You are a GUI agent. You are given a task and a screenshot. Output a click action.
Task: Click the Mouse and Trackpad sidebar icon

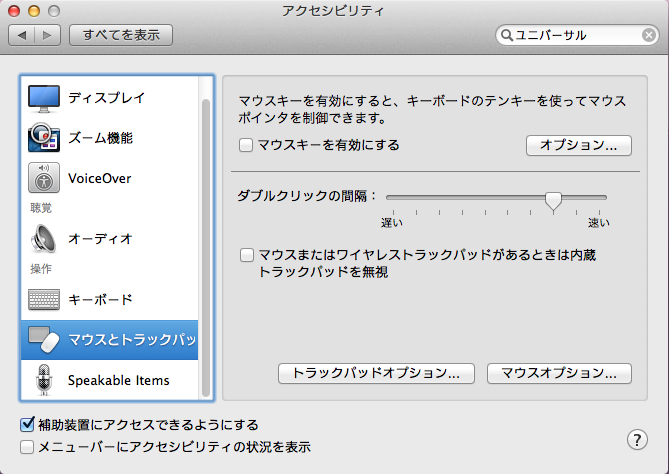44,340
